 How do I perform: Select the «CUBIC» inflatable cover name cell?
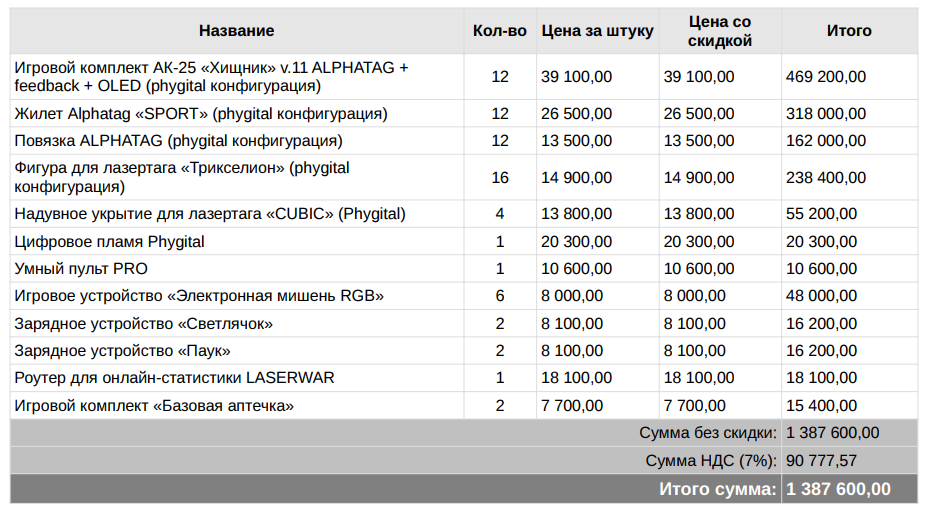(210, 214)
